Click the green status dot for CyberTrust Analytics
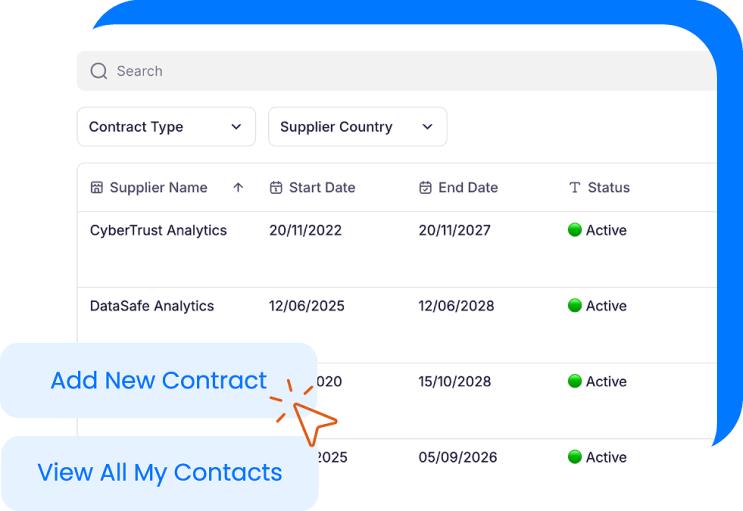743x511 pixels. point(575,230)
